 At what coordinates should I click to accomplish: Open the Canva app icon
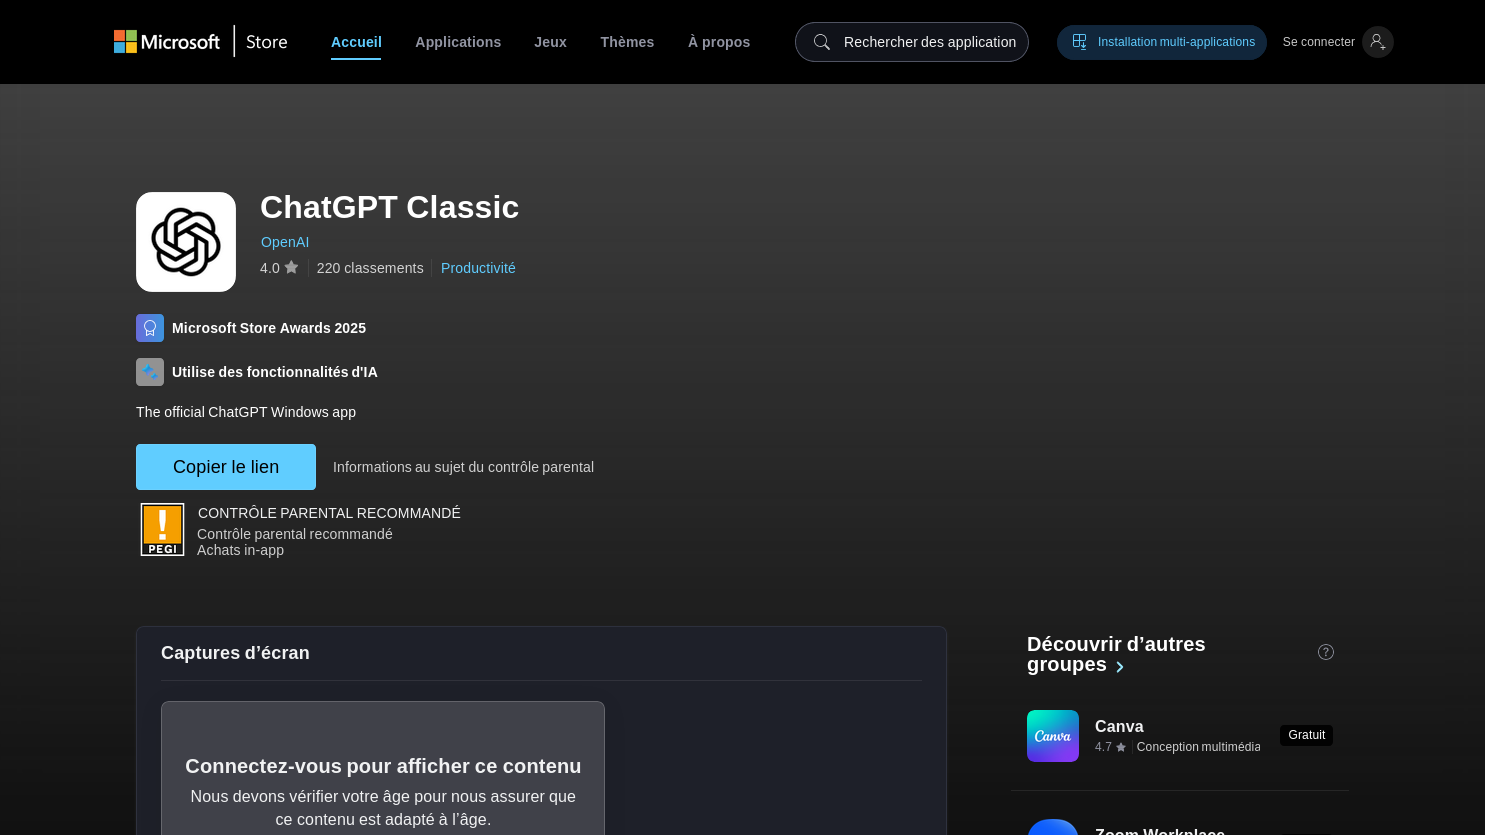[1053, 736]
